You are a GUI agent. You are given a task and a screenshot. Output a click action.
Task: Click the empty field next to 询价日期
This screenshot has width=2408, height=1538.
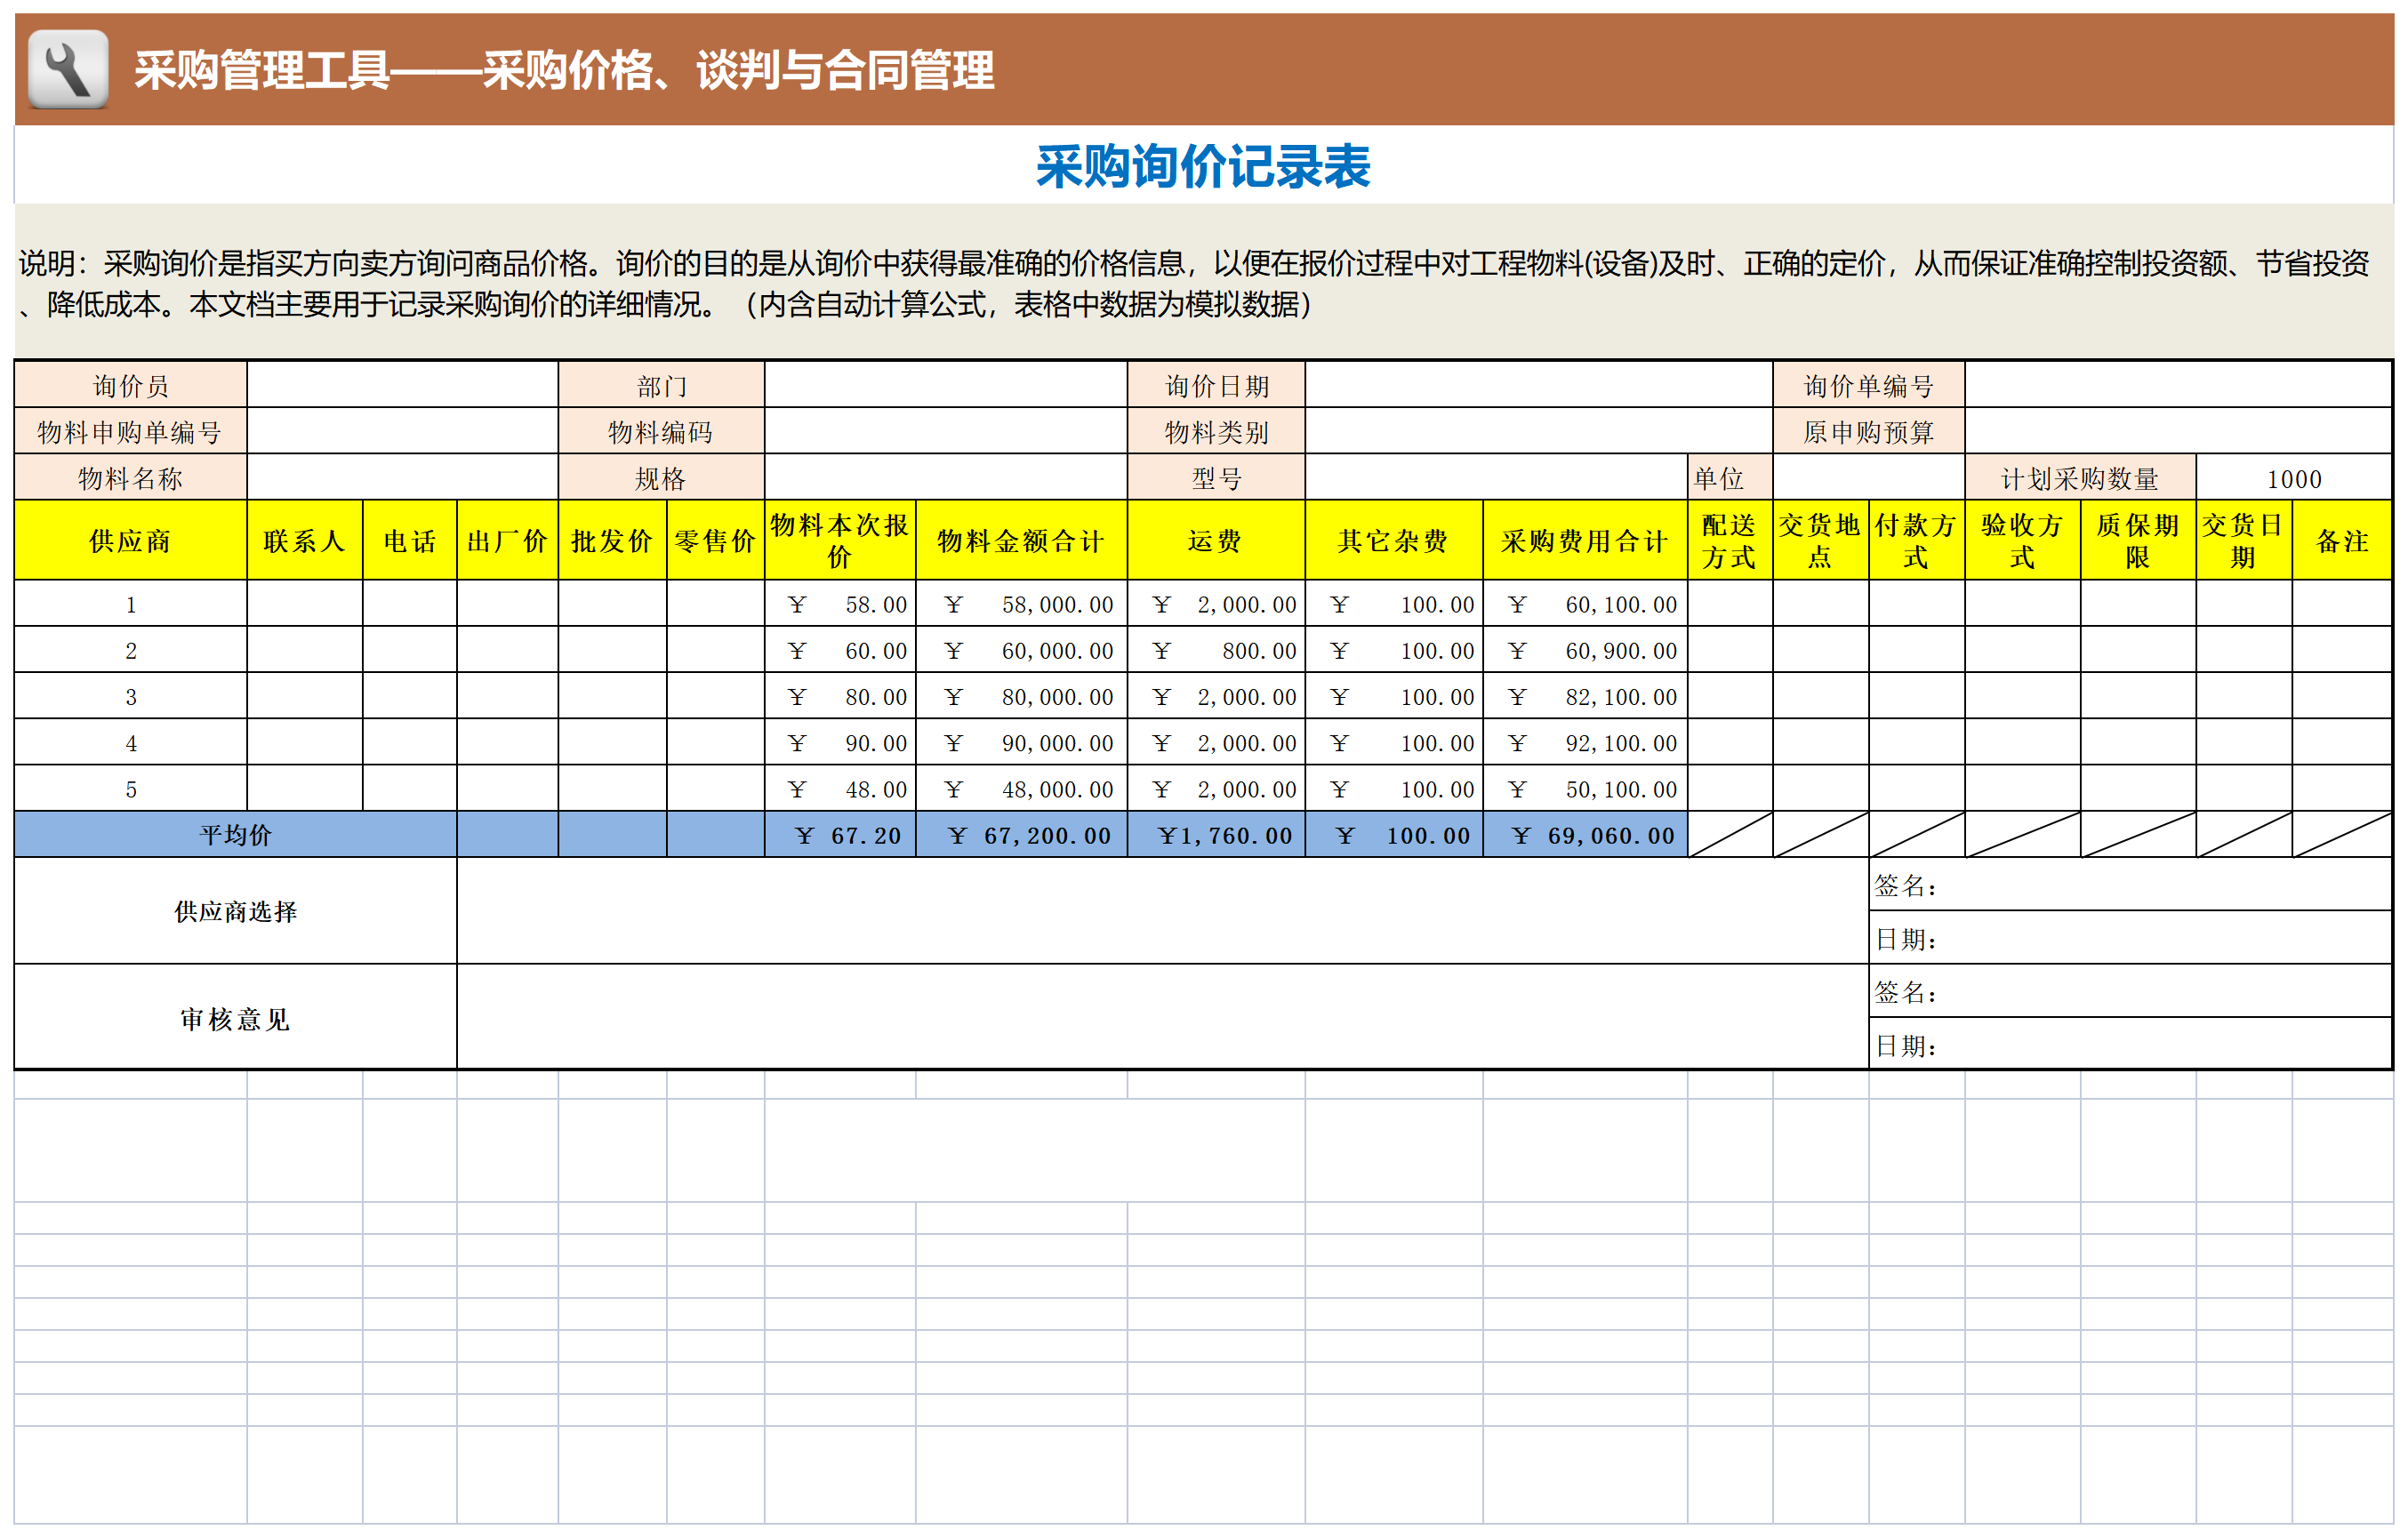[x=1538, y=385]
